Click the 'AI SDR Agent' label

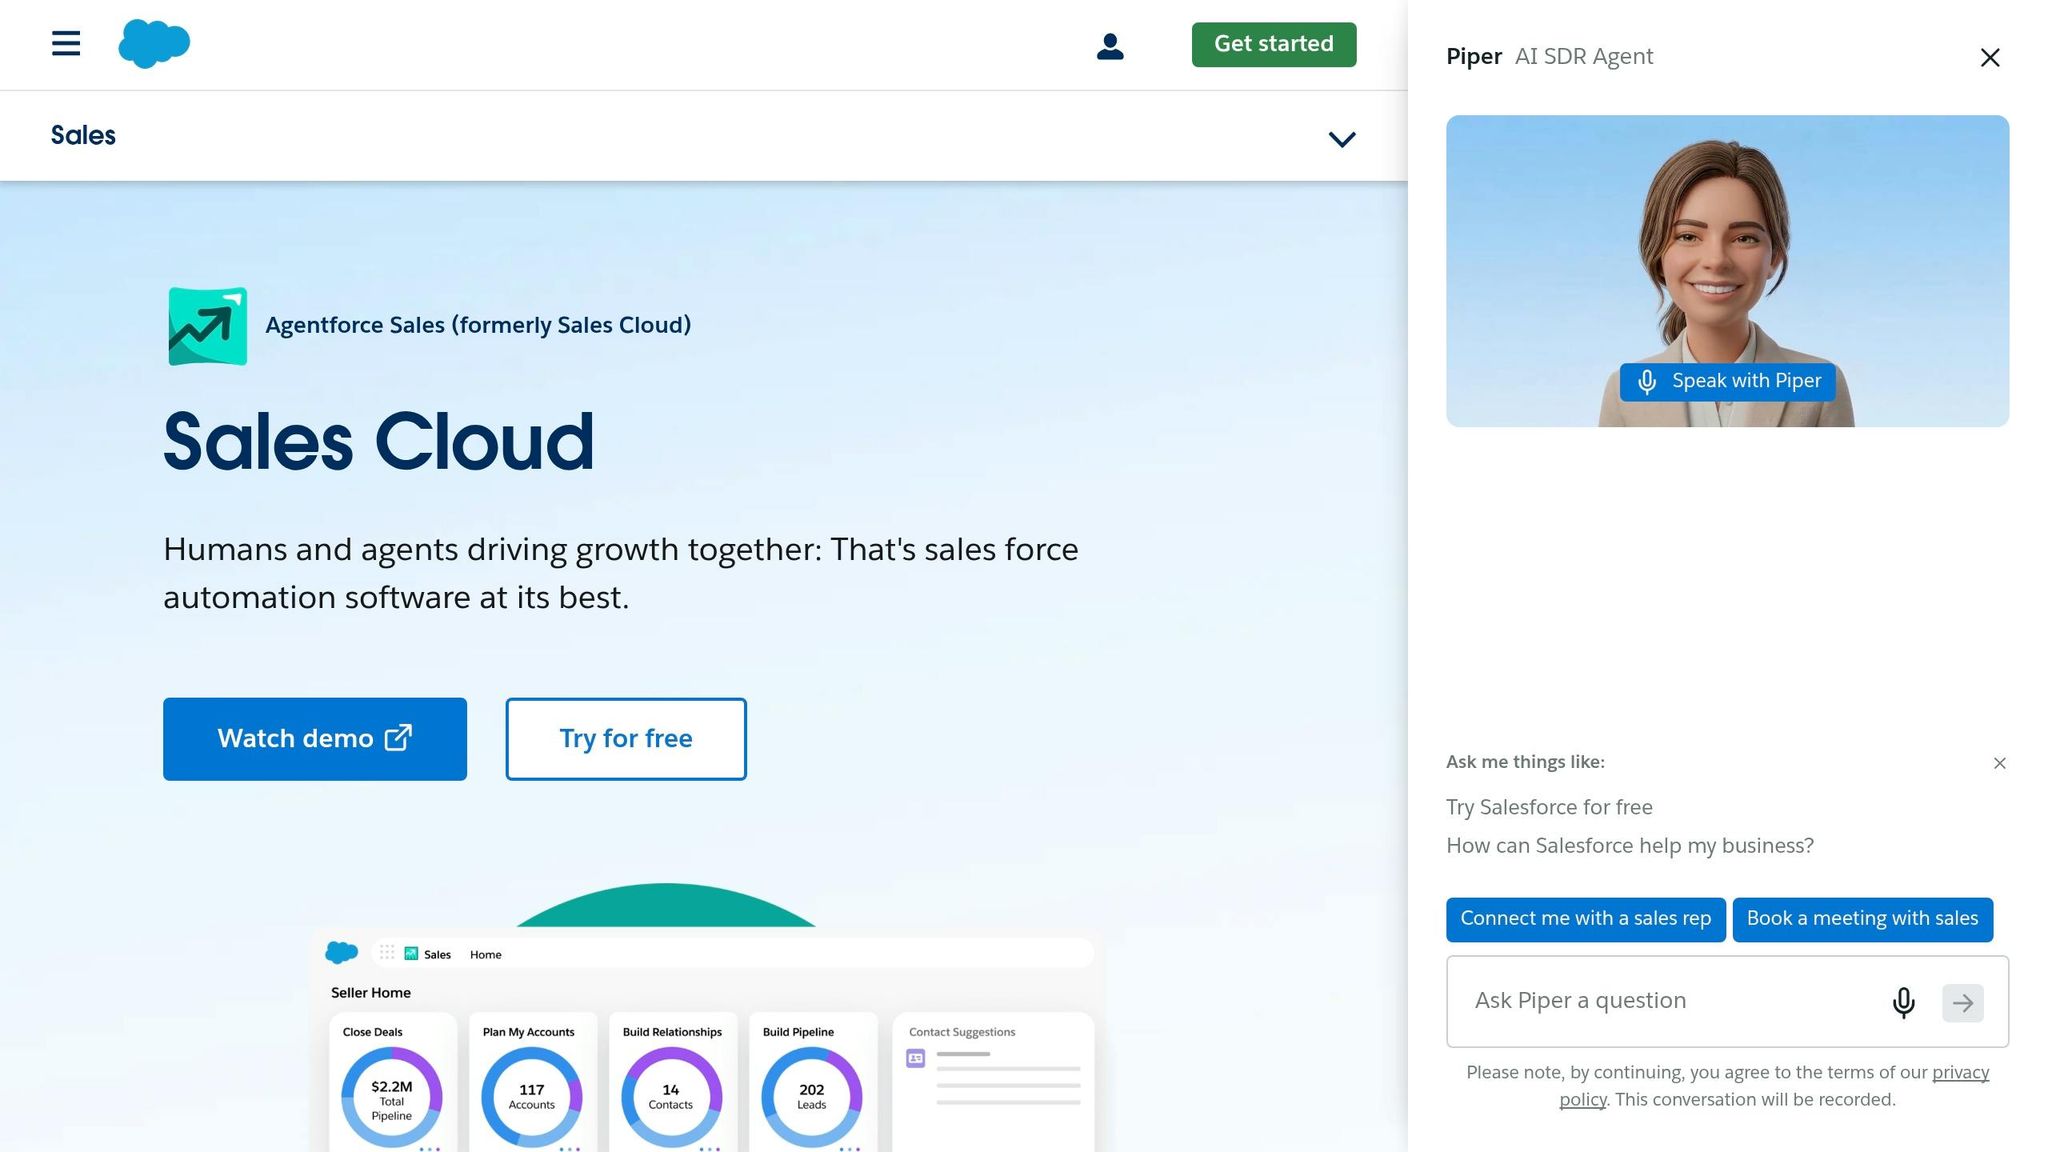1584,57
